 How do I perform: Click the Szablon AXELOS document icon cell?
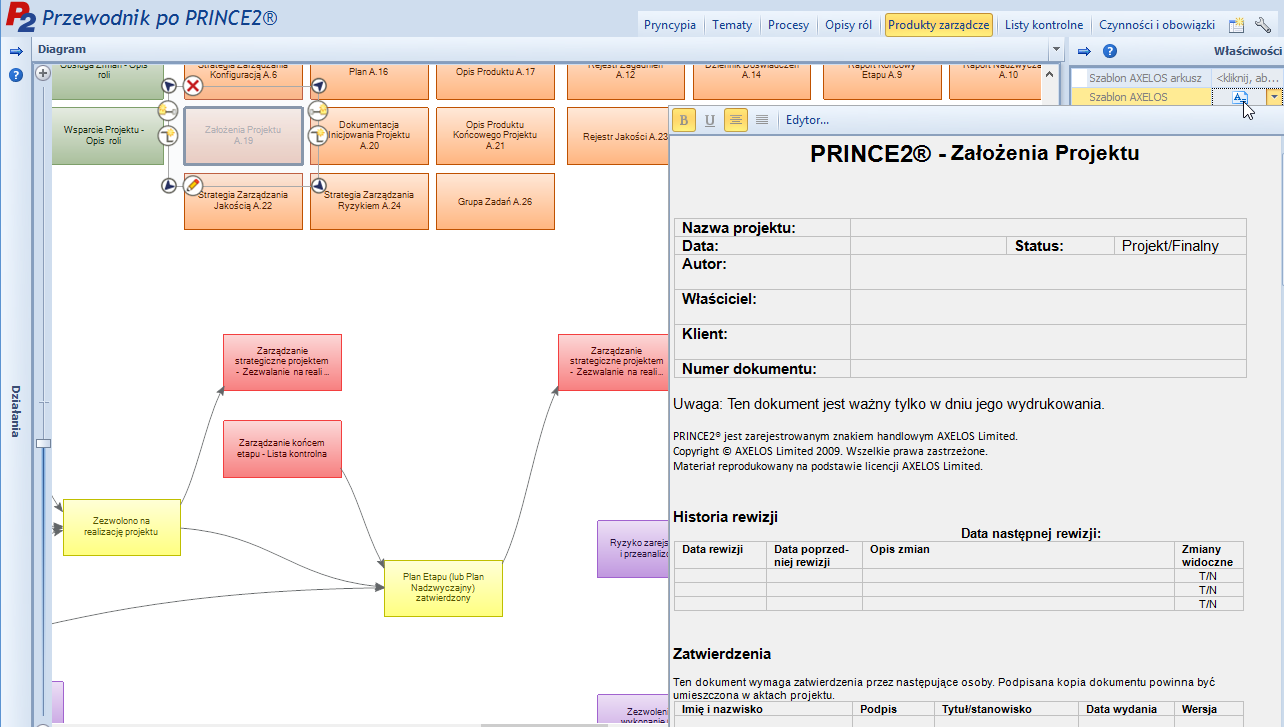pos(1239,97)
